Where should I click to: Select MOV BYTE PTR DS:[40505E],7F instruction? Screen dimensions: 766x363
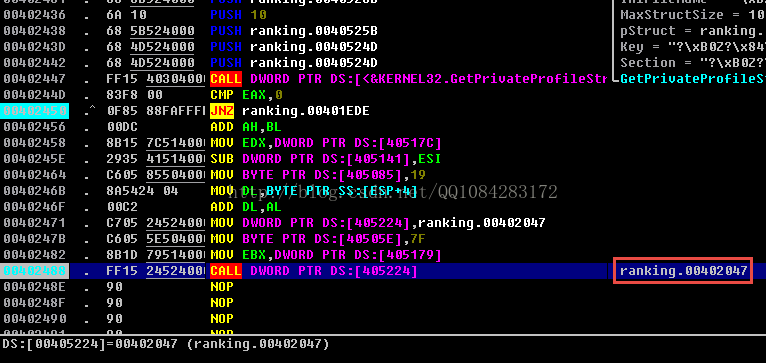[318, 239]
